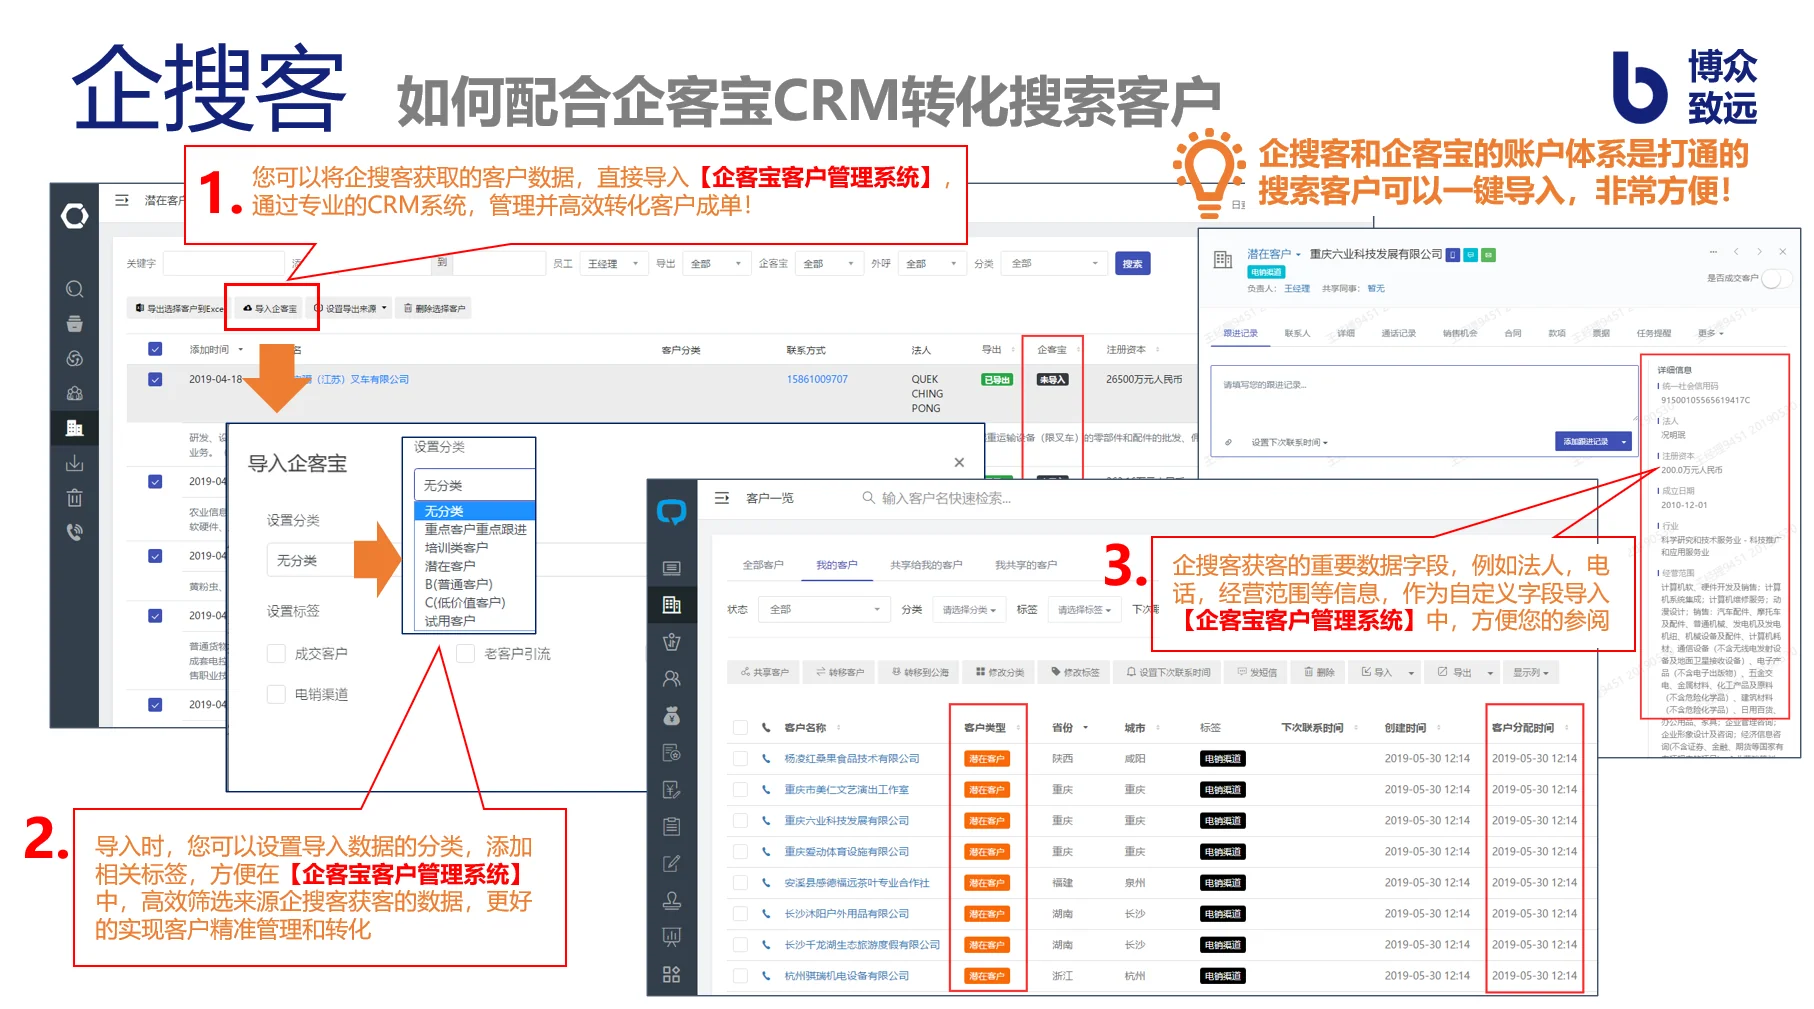Toggle hamburger menu beside 客户一览 title

[x=721, y=498]
